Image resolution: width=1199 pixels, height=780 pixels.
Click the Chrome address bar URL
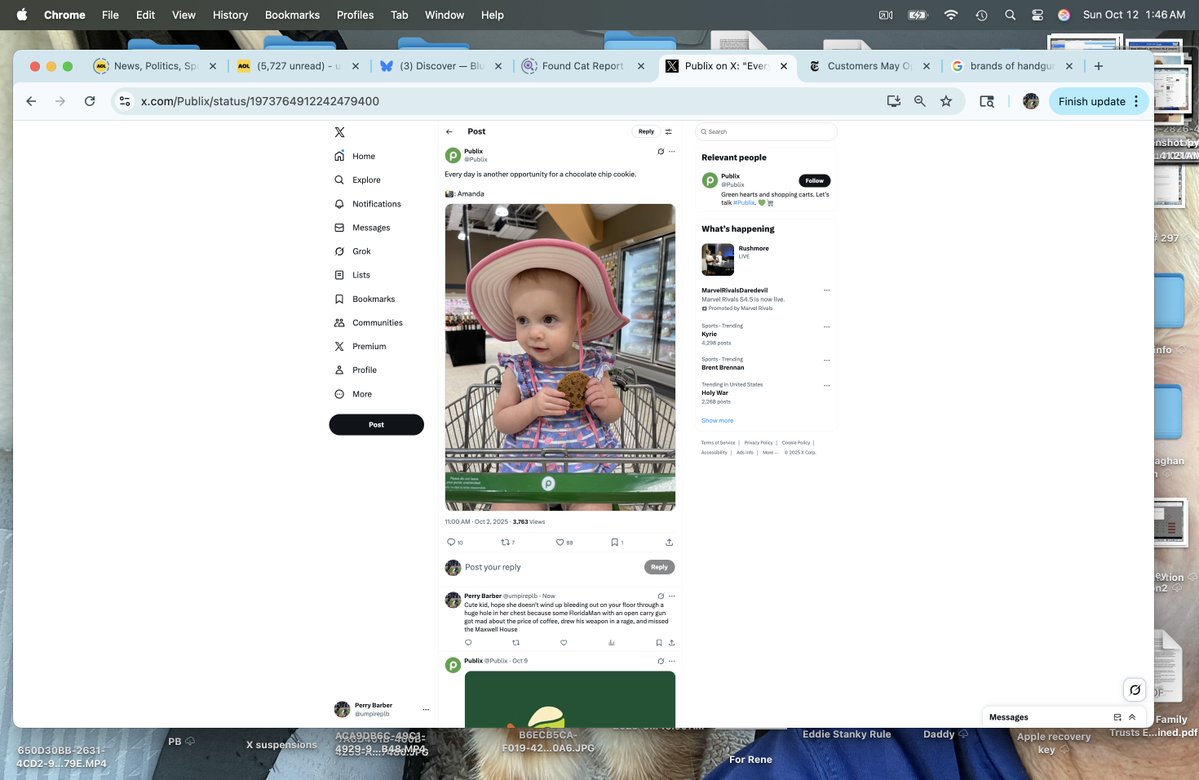tap(260, 101)
